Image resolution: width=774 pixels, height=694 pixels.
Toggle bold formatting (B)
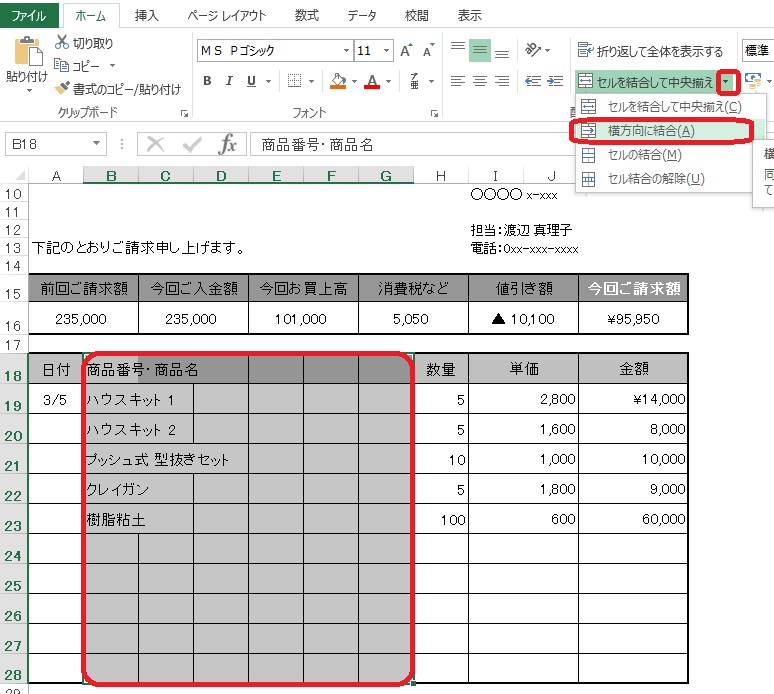point(208,81)
